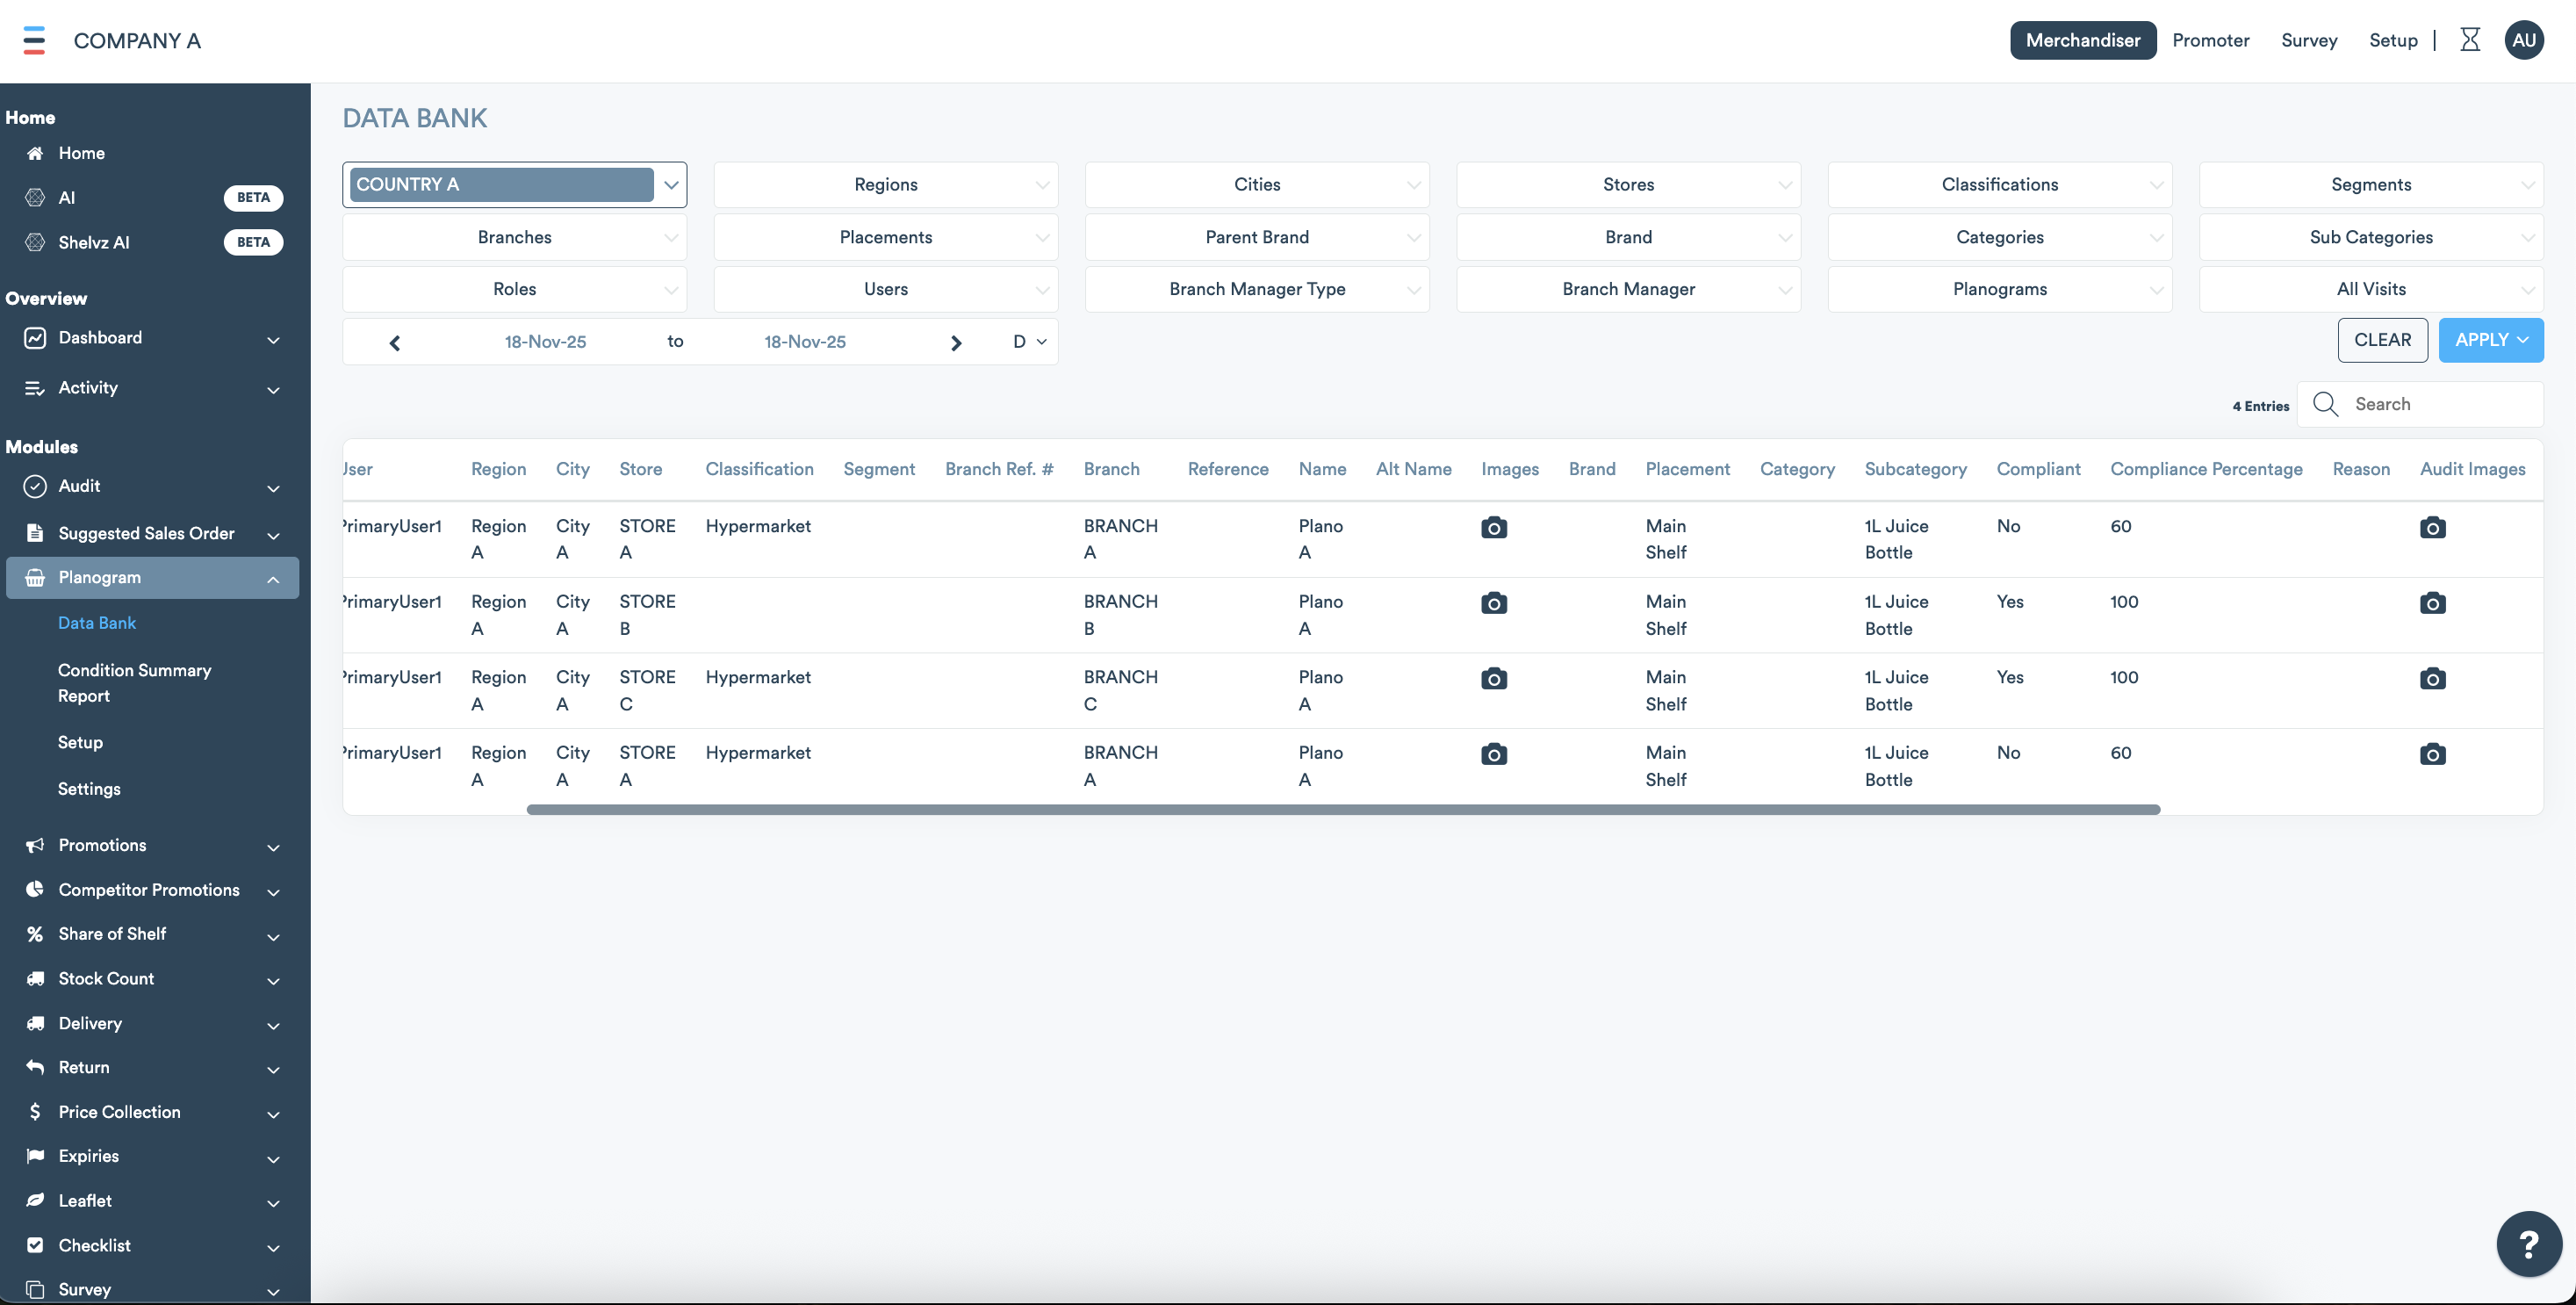Click the help question mark button

click(x=2528, y=1244)
